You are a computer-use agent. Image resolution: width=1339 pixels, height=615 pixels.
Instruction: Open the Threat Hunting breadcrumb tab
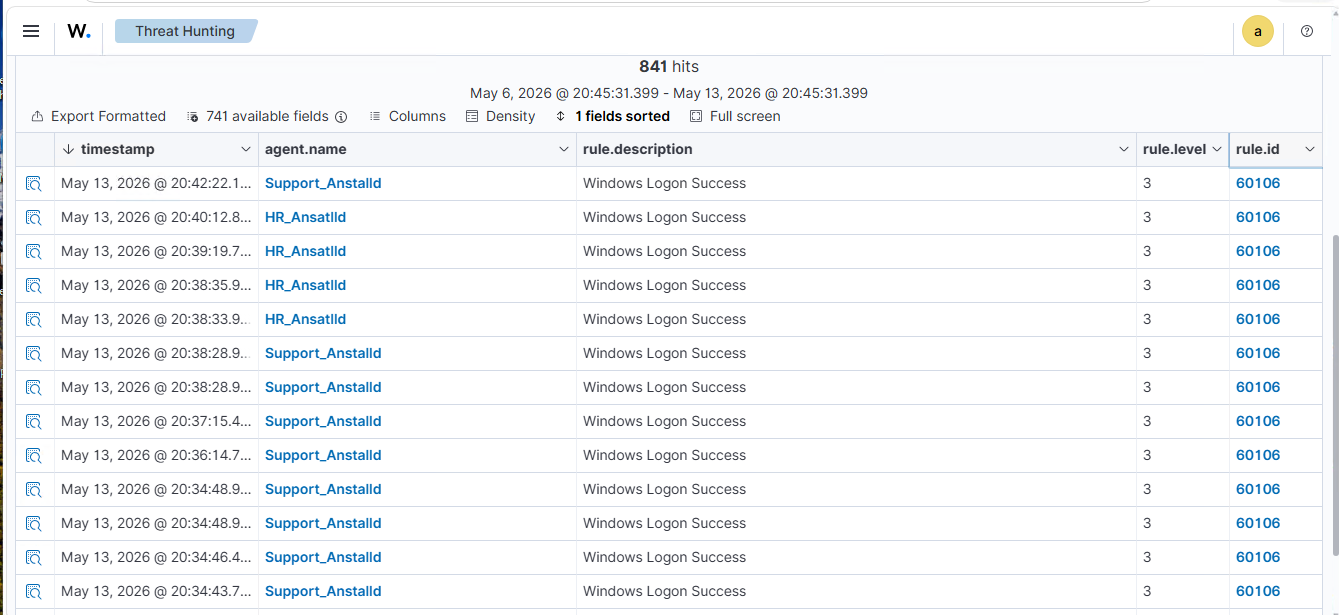(185, 31)
